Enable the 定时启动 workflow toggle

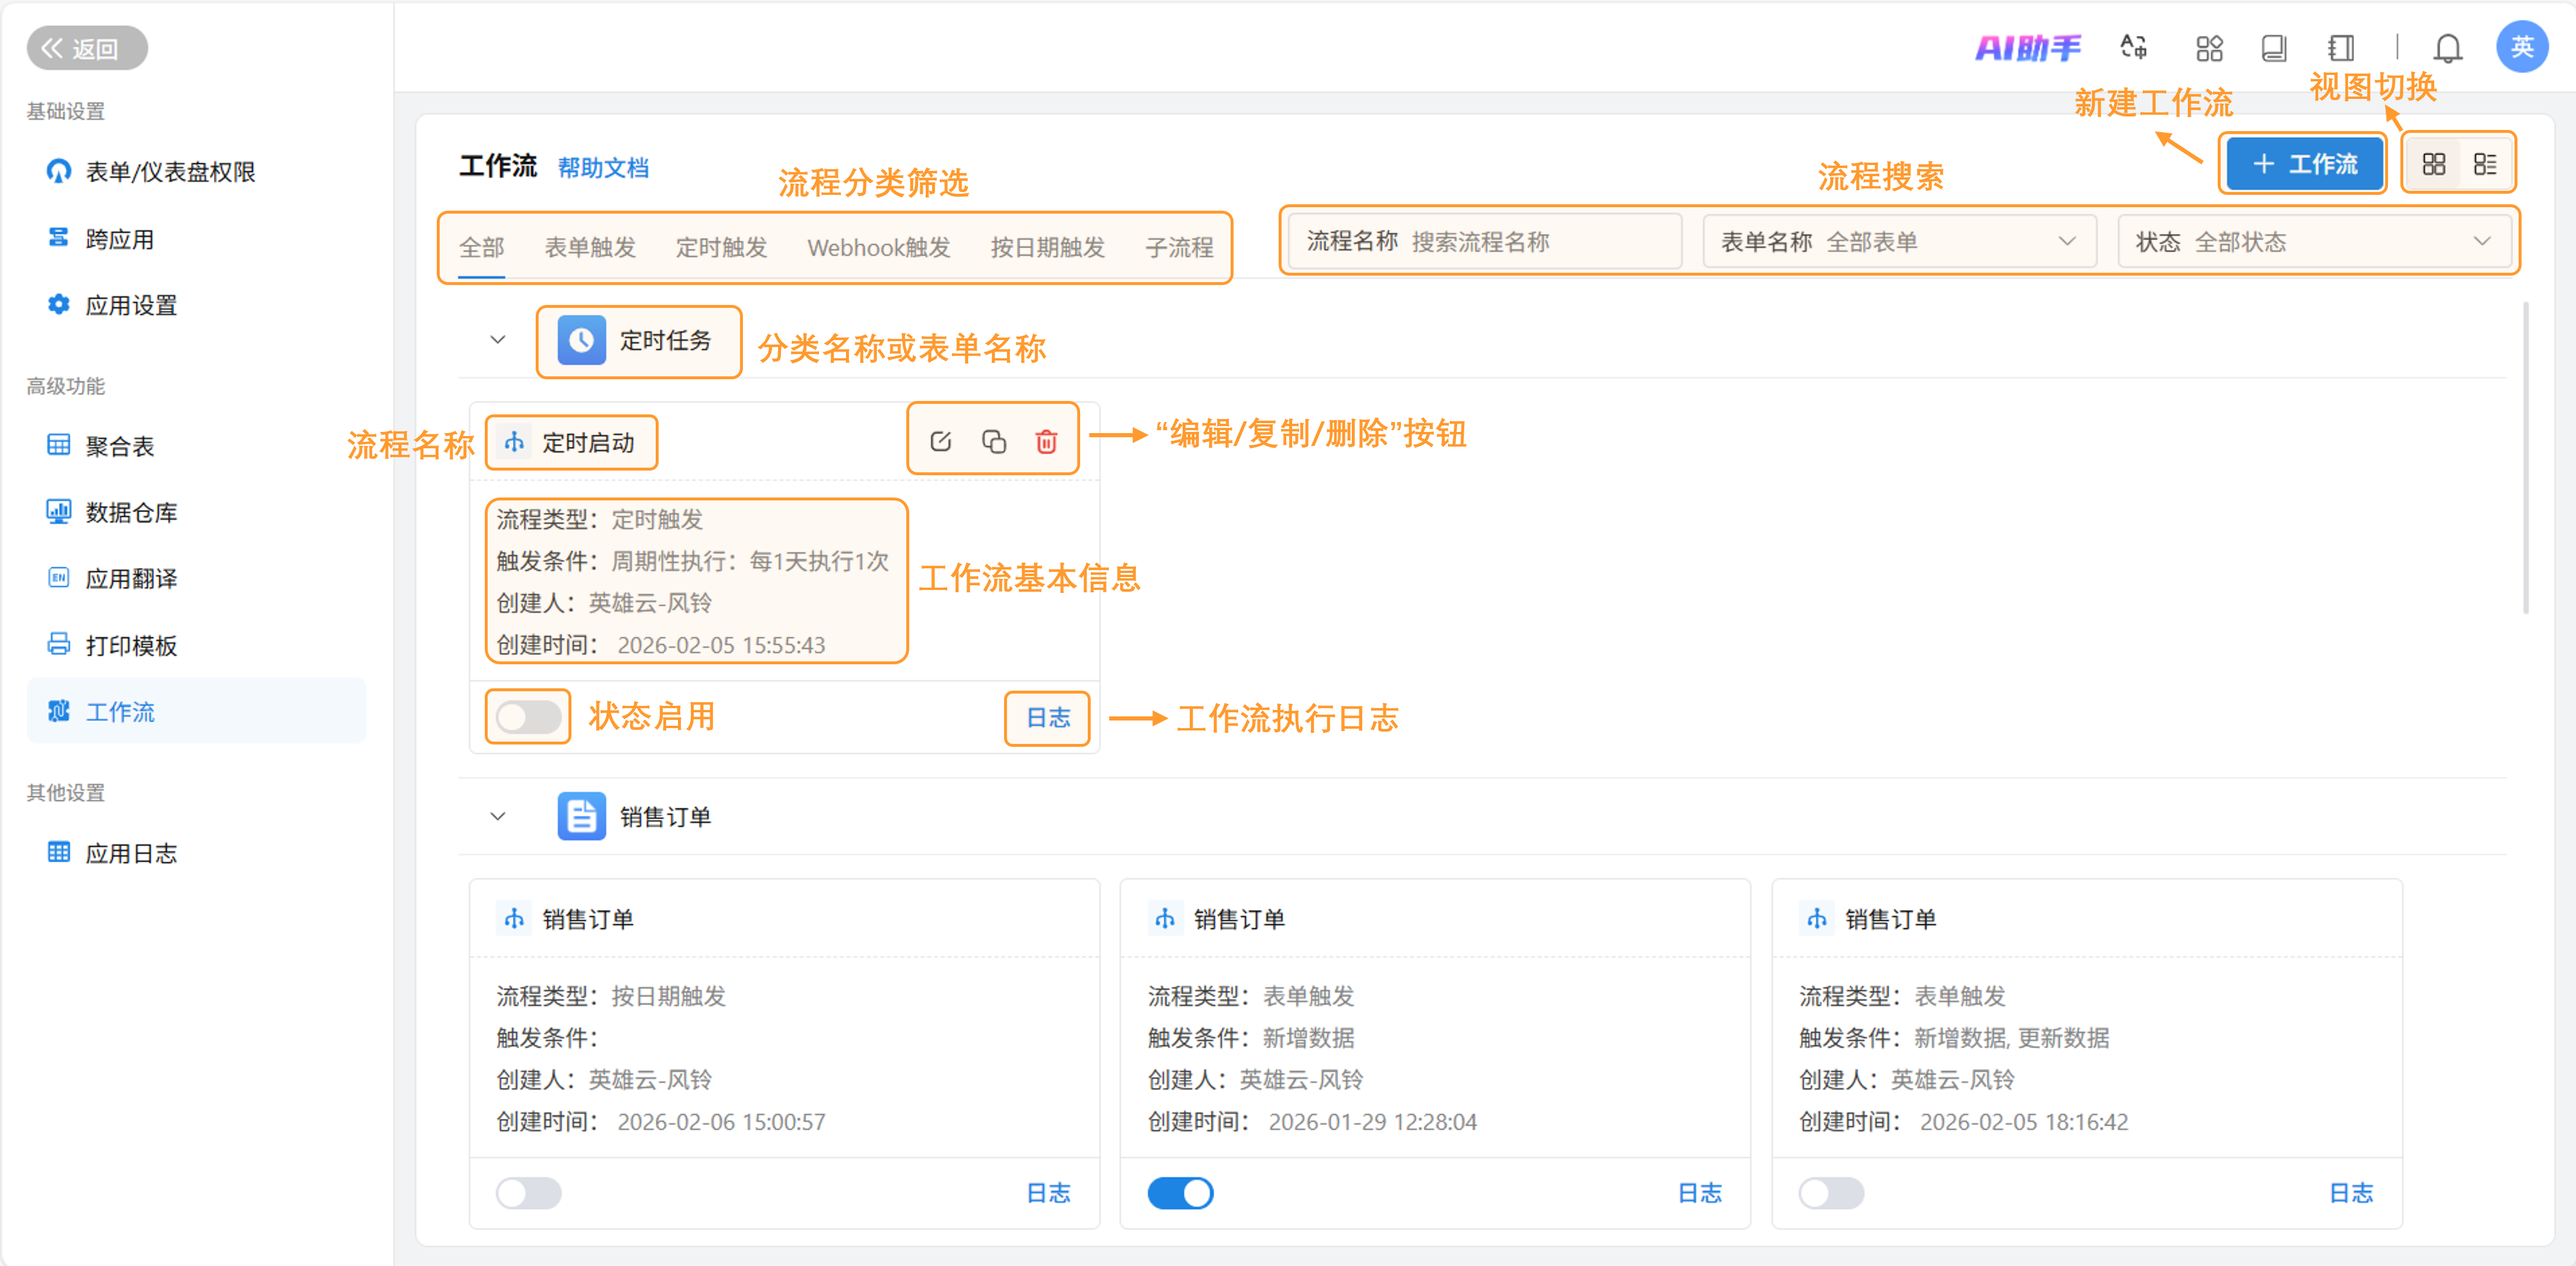pos(528,717)
